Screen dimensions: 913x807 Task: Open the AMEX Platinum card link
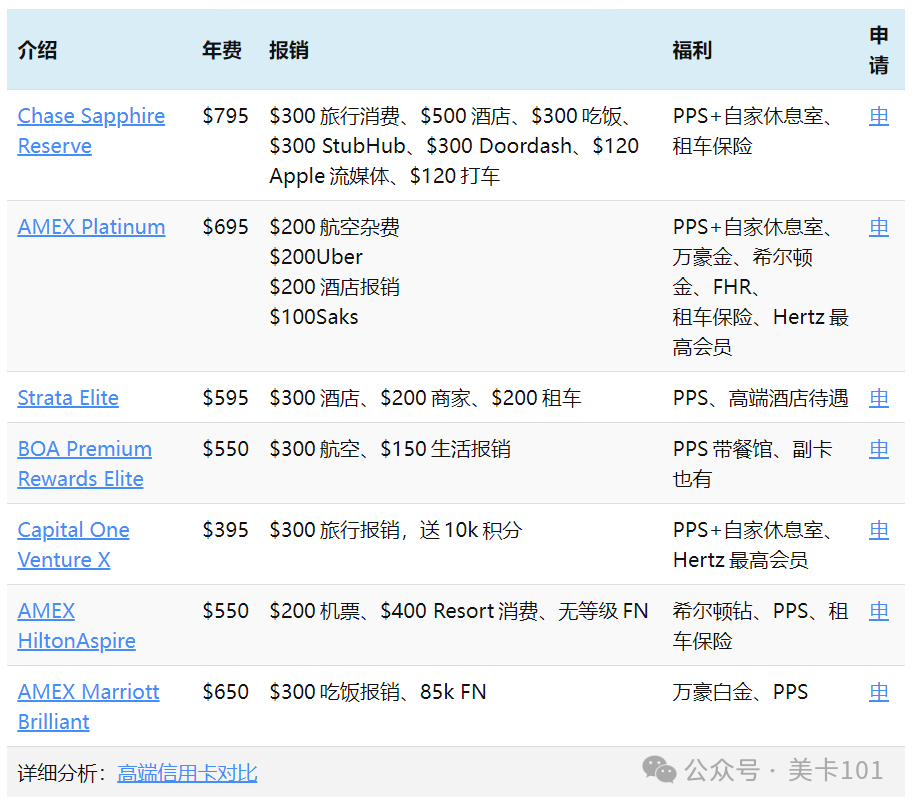91,226
